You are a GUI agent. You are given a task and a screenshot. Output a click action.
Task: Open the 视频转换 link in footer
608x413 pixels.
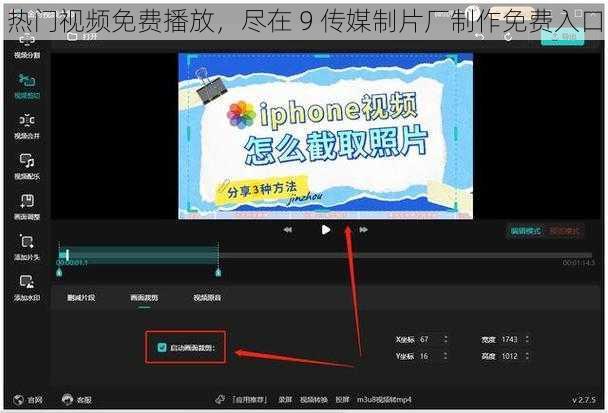pyautogui.click(x=314, y=399)
